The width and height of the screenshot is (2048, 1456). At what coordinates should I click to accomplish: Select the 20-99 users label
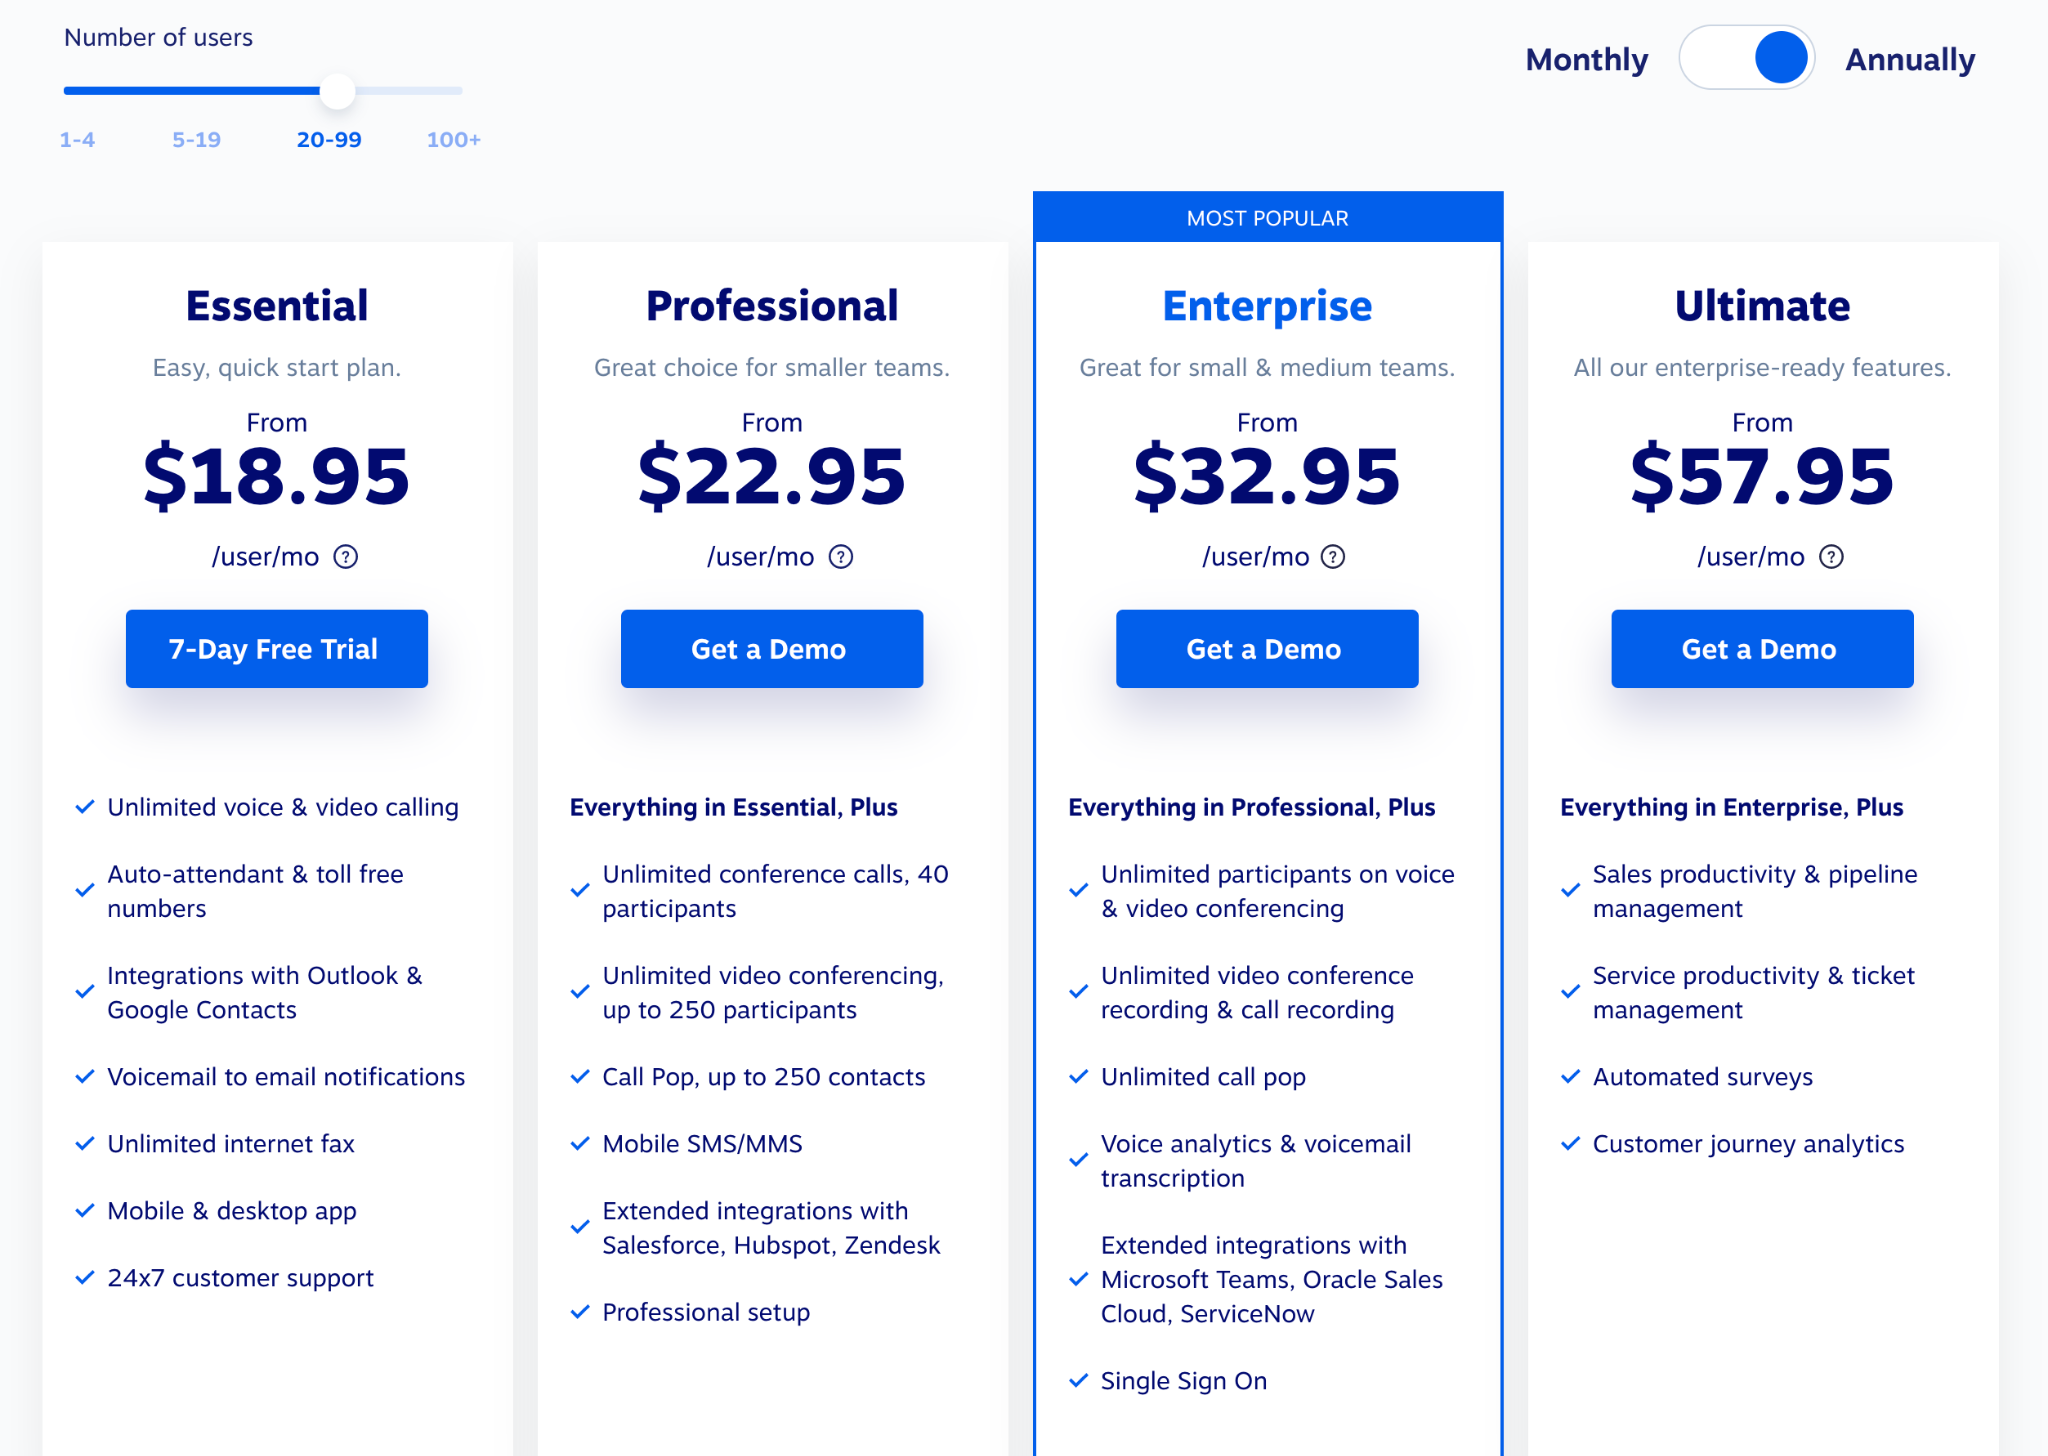329,140
